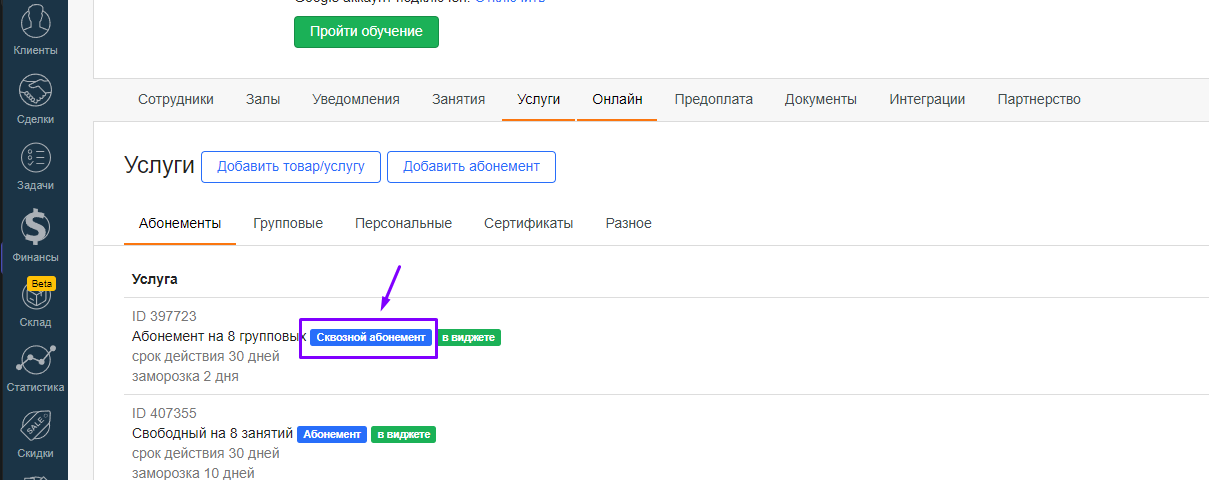Screen dimensions: 1209x480
Task: Open the Свободный на 8 занятий service
Action: (x=212, y=434)
